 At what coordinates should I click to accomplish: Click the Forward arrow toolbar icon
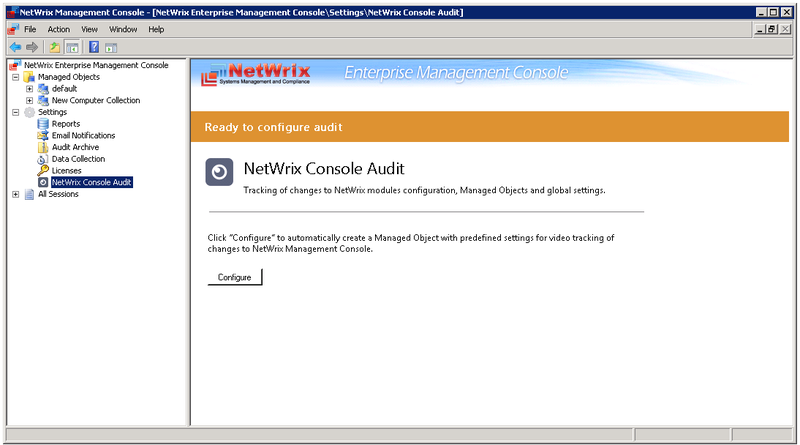point(32,47)
